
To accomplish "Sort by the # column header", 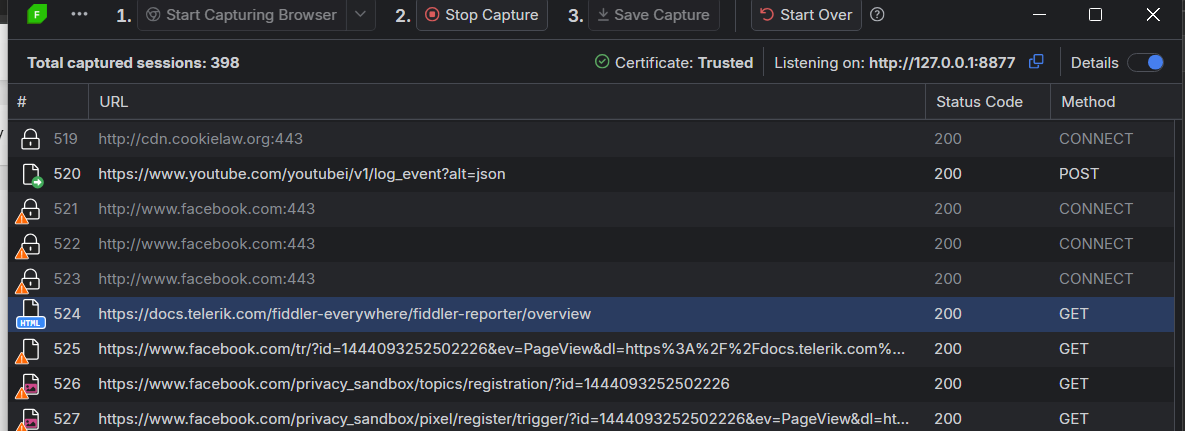I will click(48, 101).
